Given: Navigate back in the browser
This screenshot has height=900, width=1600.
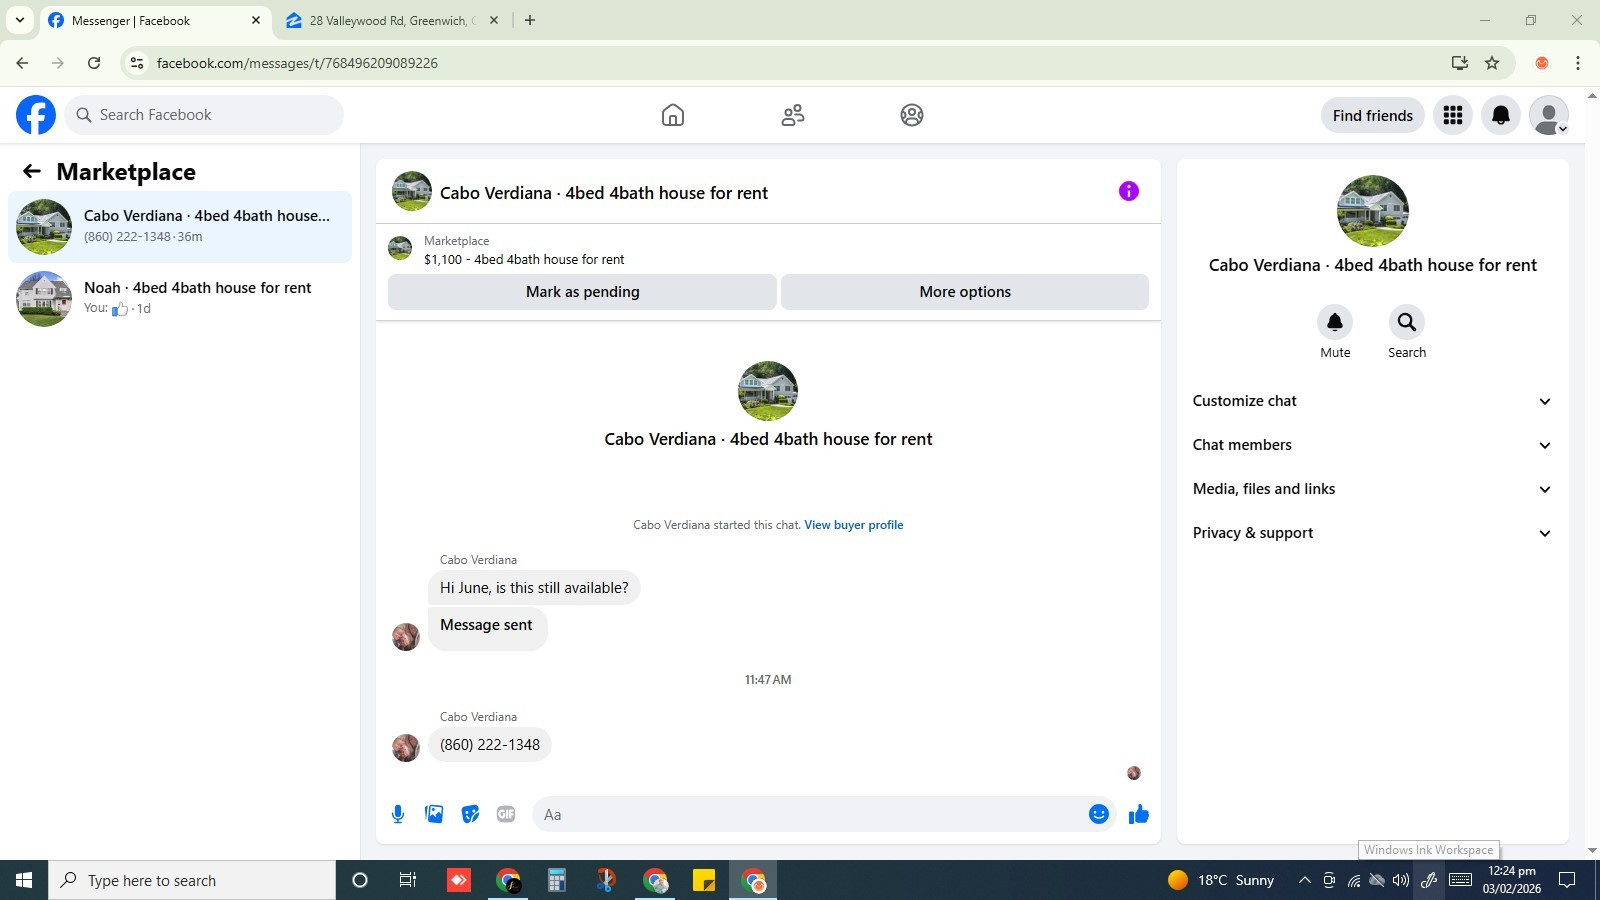Looking at the screenshot, I should (x=22, y=63).
